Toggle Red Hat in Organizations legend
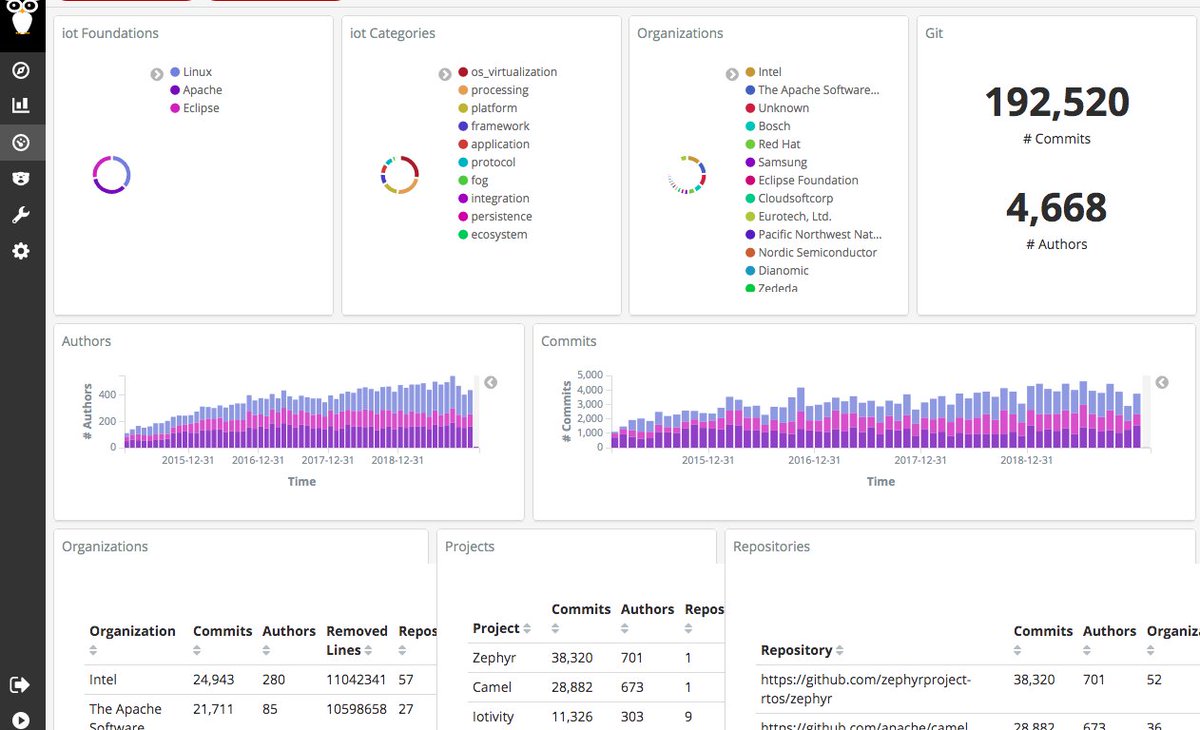 pyautogui.click(x=773, y=144)
